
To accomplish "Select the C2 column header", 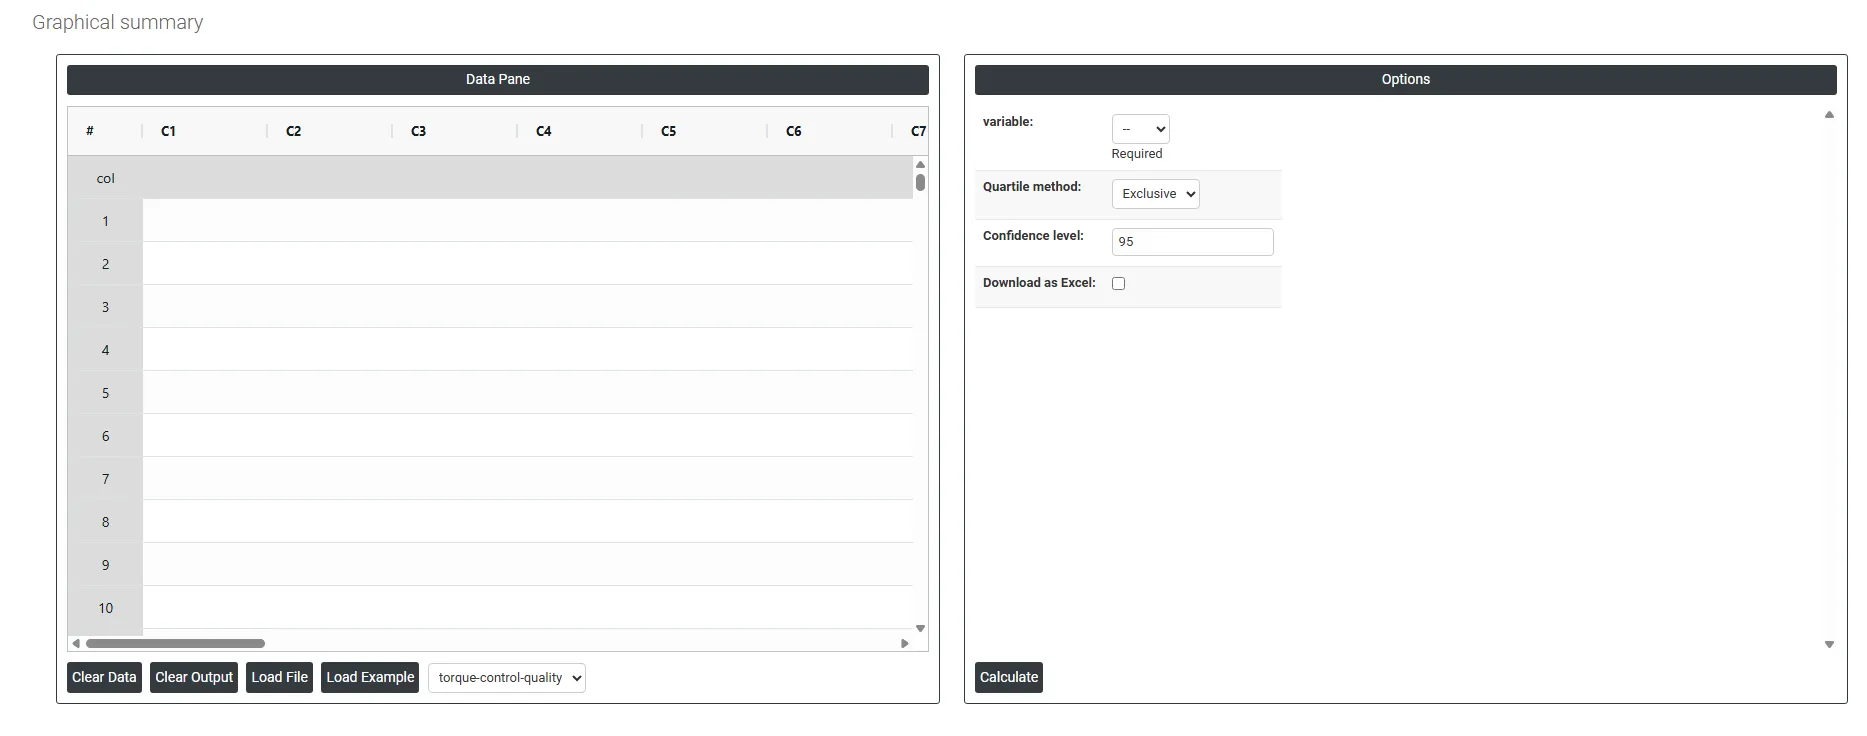I will [x=330, y=131].
